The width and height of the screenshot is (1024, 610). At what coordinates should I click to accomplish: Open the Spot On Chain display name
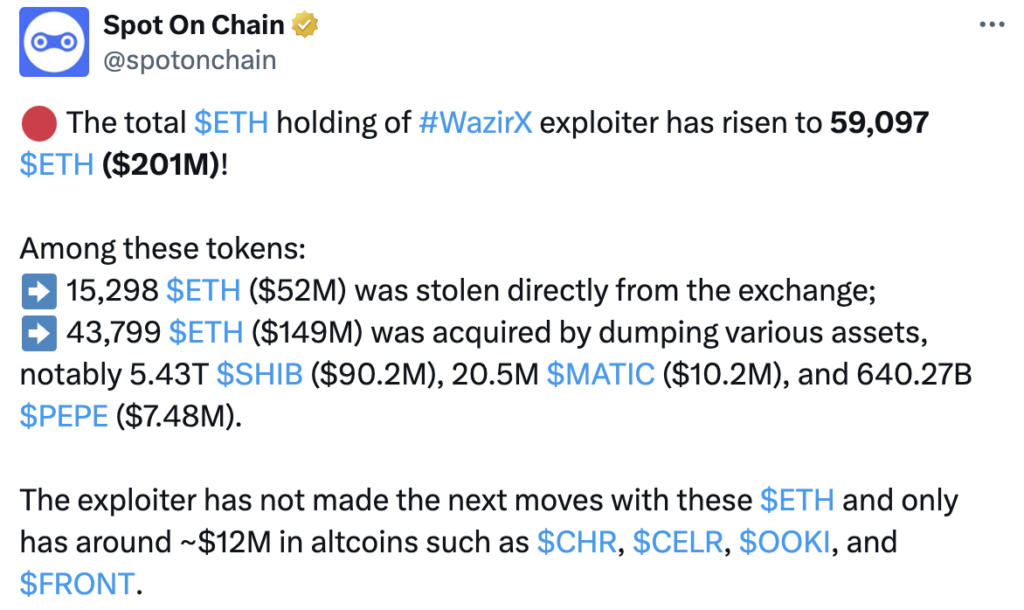(x=194, y=25)
